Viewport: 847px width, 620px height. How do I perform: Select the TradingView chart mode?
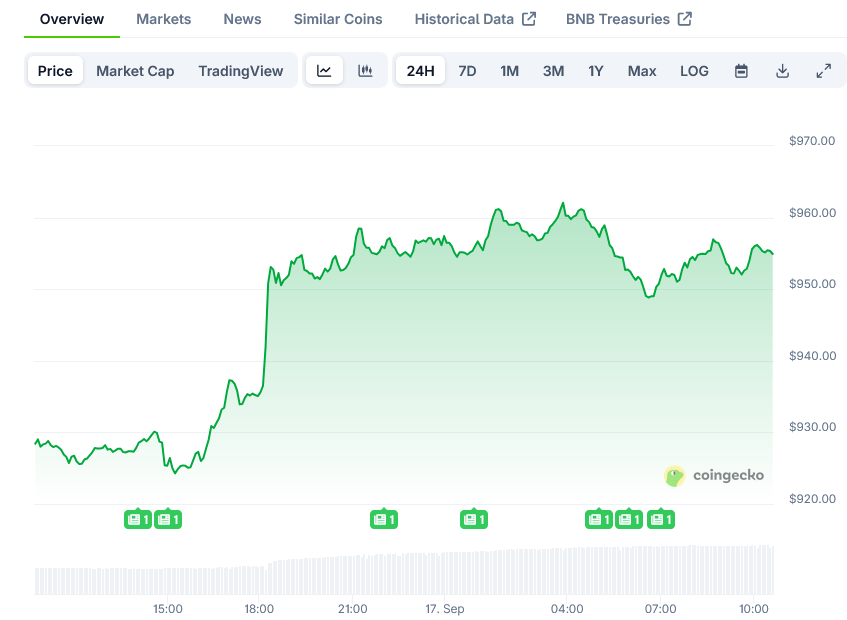click(241, 71)
